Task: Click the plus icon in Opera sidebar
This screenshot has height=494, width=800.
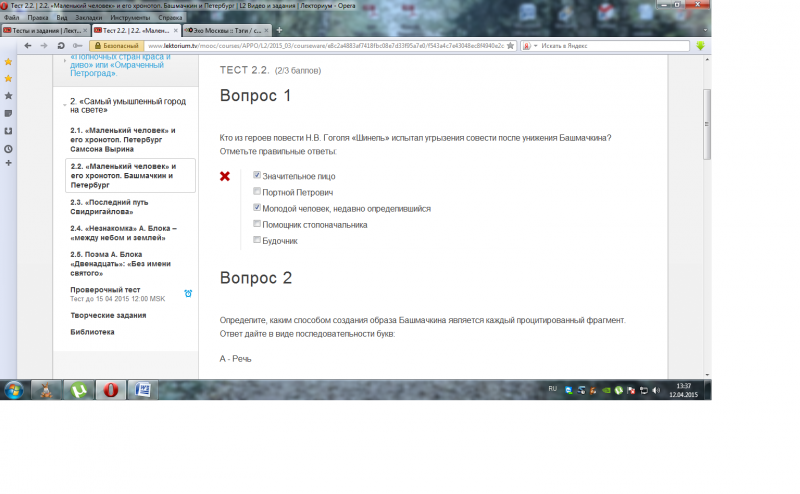Action: pos(8,163)
